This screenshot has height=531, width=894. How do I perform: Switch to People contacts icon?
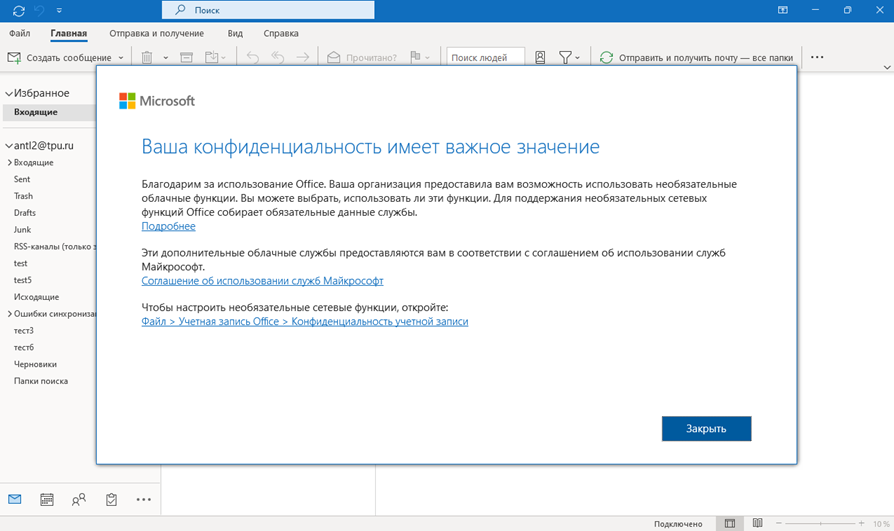[79, 500]
